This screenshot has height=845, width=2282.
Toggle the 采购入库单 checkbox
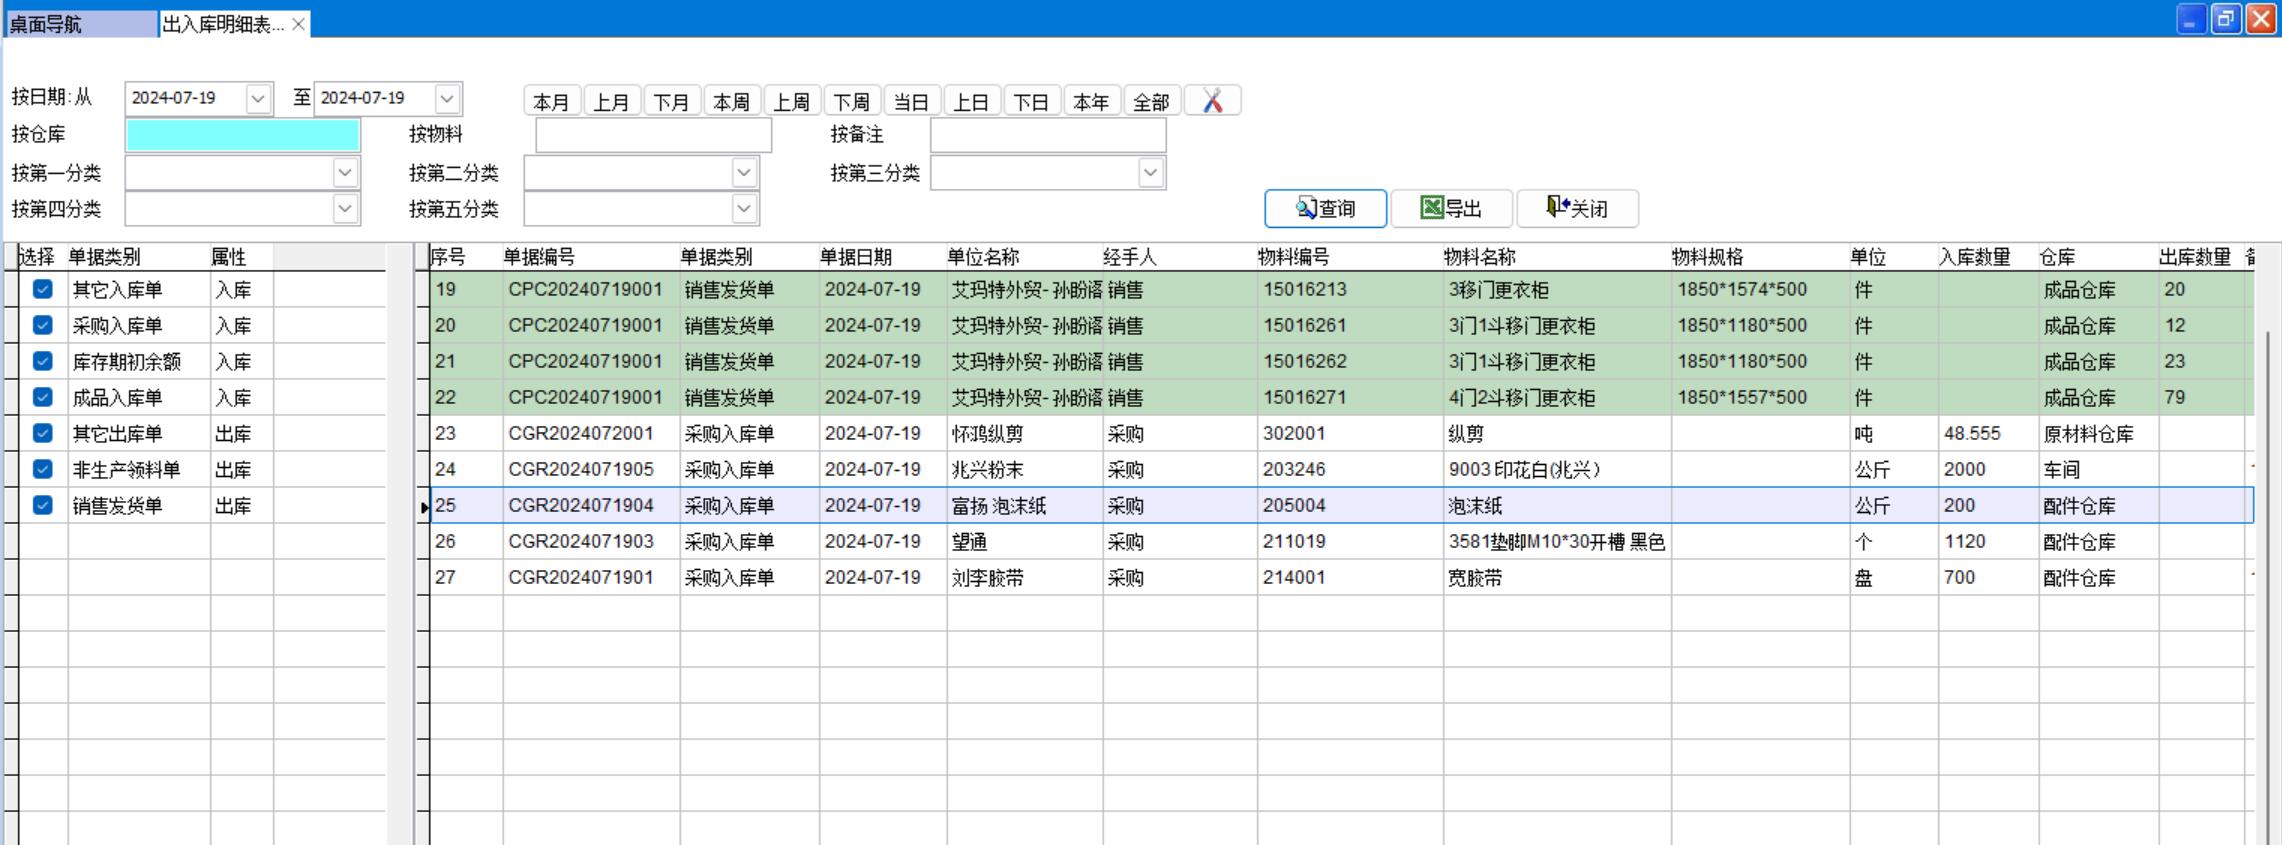pos(42,325)
